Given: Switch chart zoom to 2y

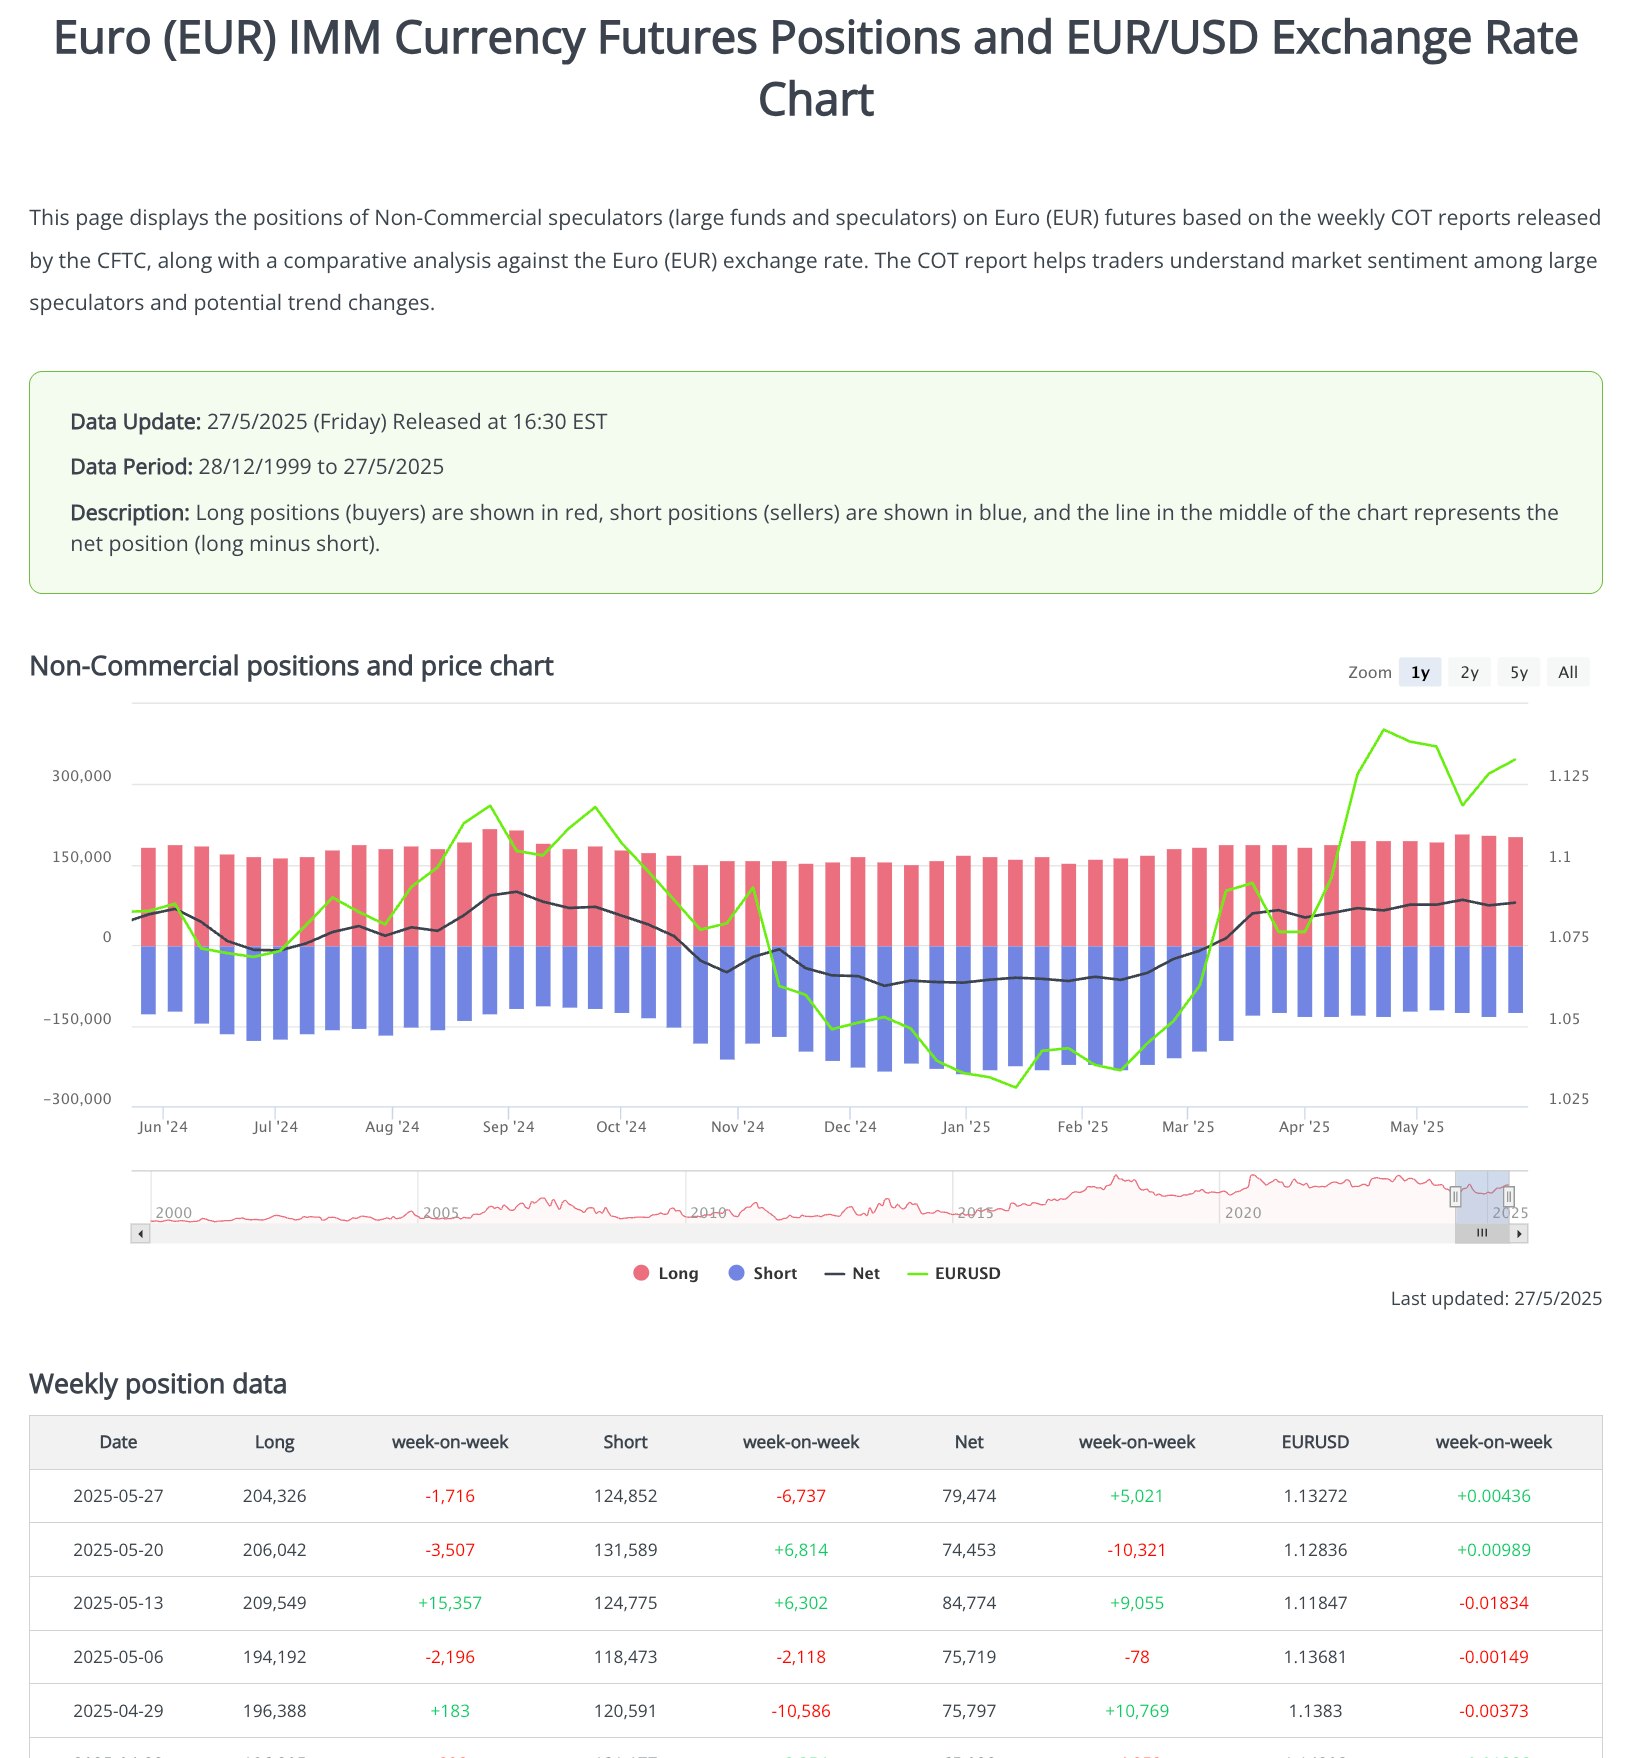Looking at the screenshot, I should [1469, 672].
